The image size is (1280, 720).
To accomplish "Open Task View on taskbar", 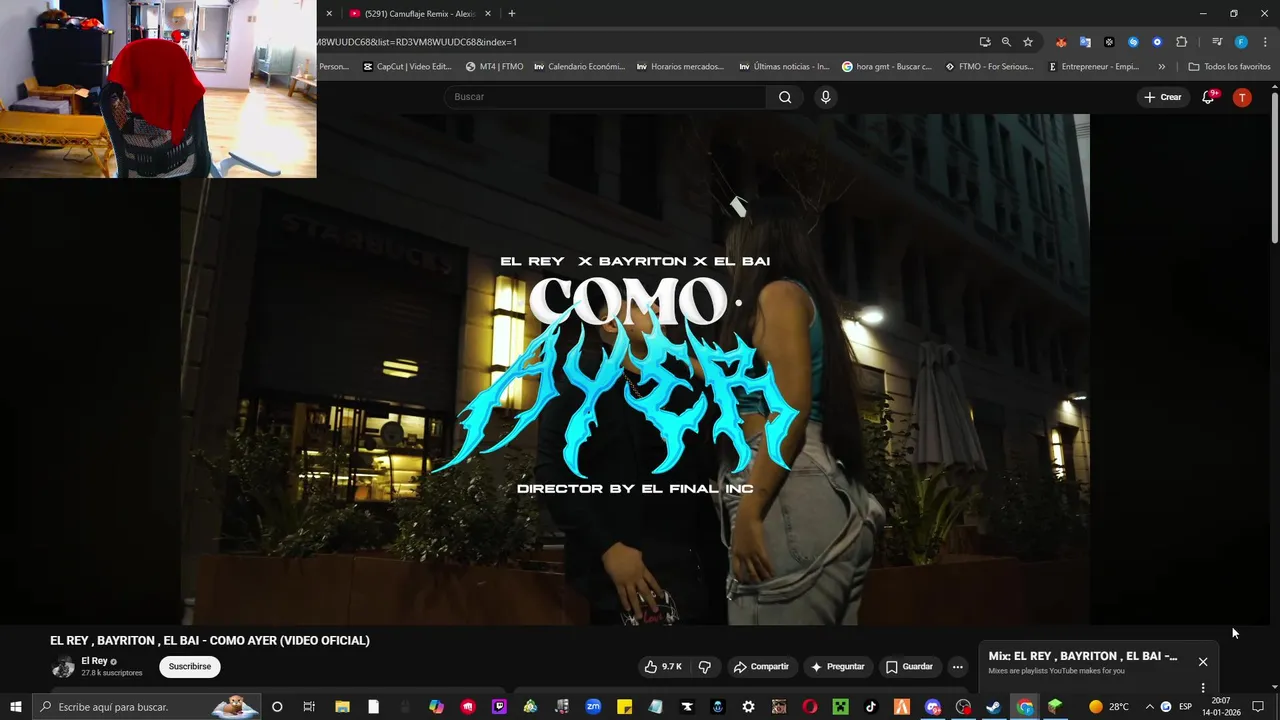I will pyautogui.click(x=309, y=707).
